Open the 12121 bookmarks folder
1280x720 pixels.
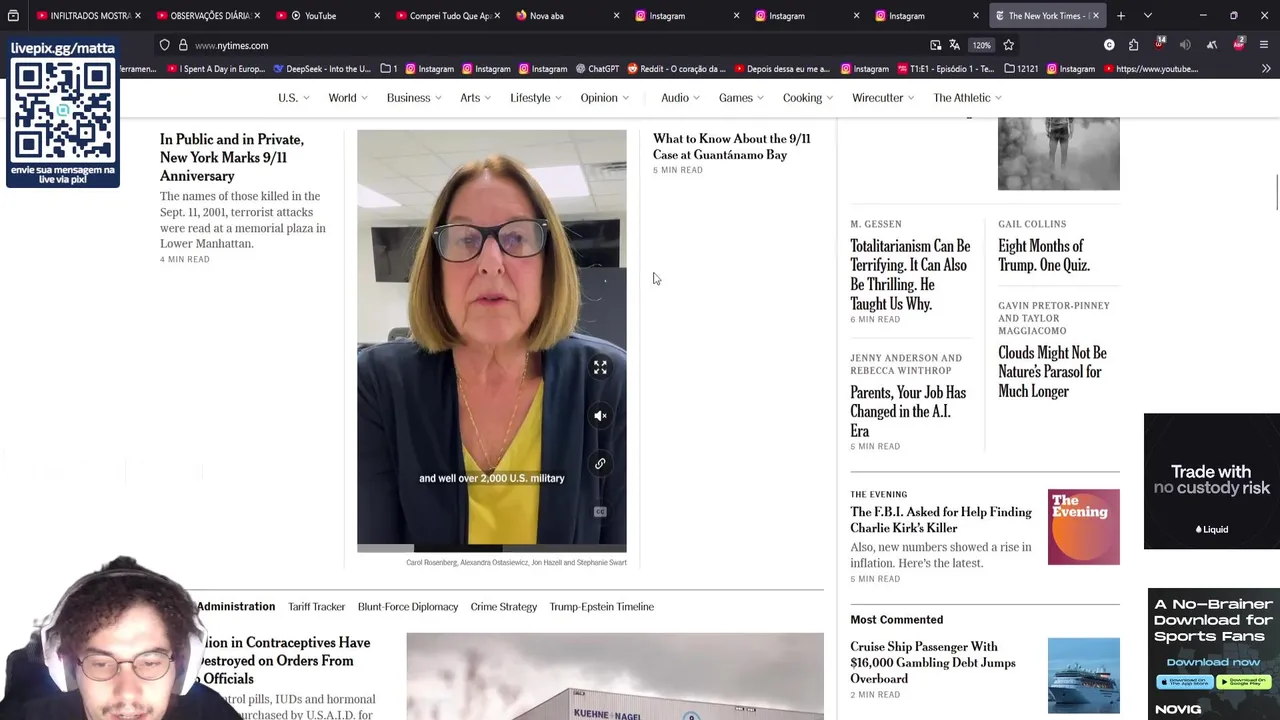[1021, 69]
